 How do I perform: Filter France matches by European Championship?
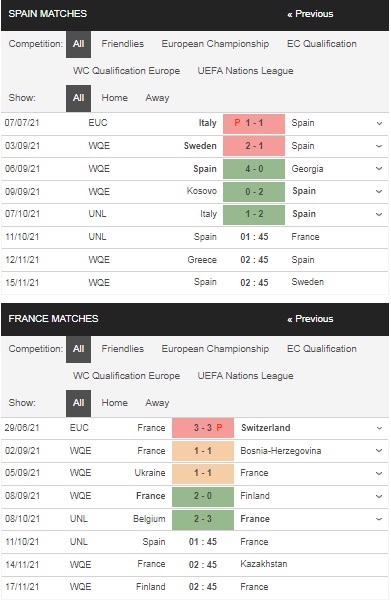[215, 349]
